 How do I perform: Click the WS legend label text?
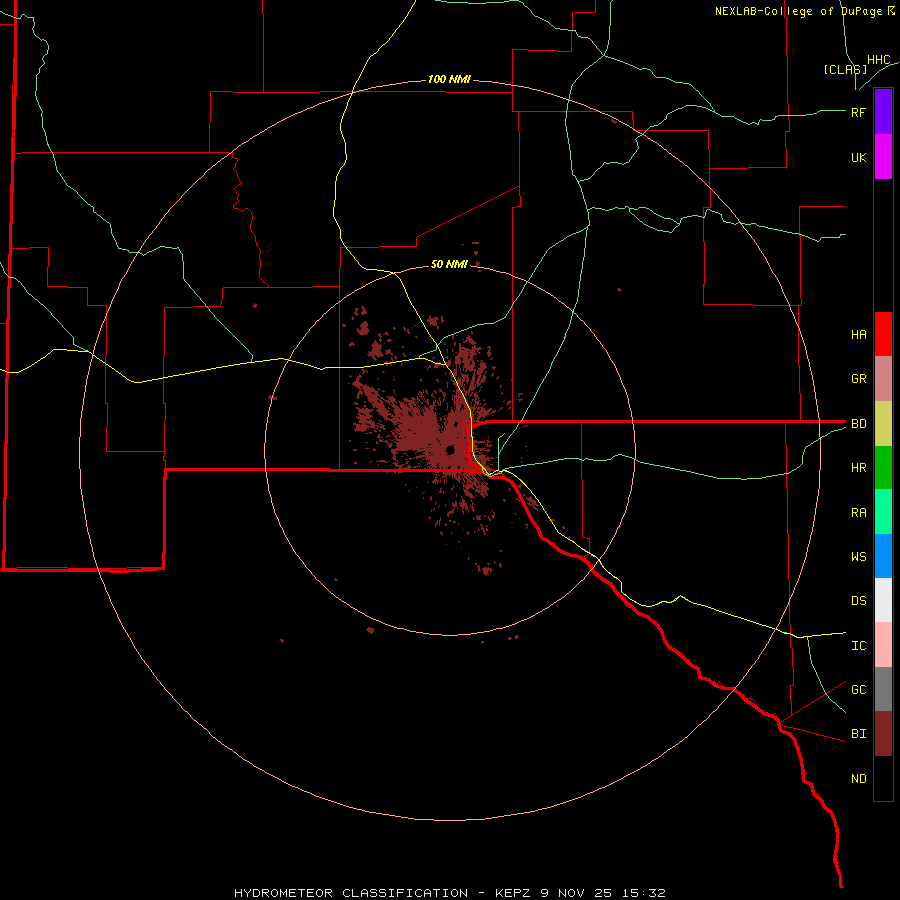pyautogui.click(x=858, y=557)
